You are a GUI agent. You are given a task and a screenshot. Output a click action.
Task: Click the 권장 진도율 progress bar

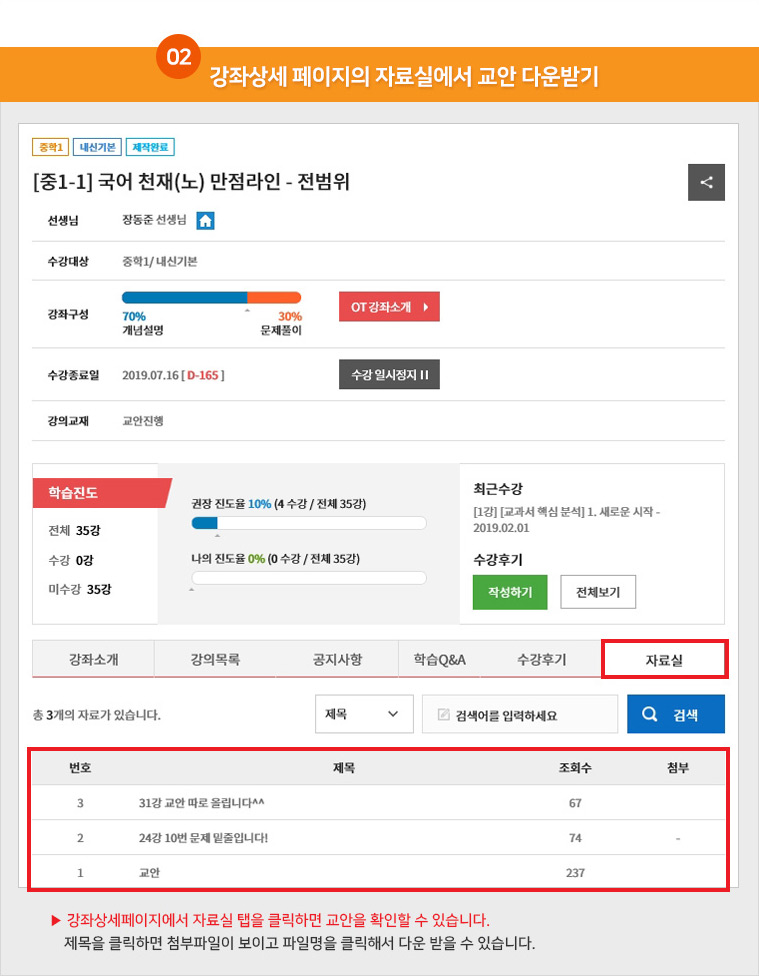[309, 523]
